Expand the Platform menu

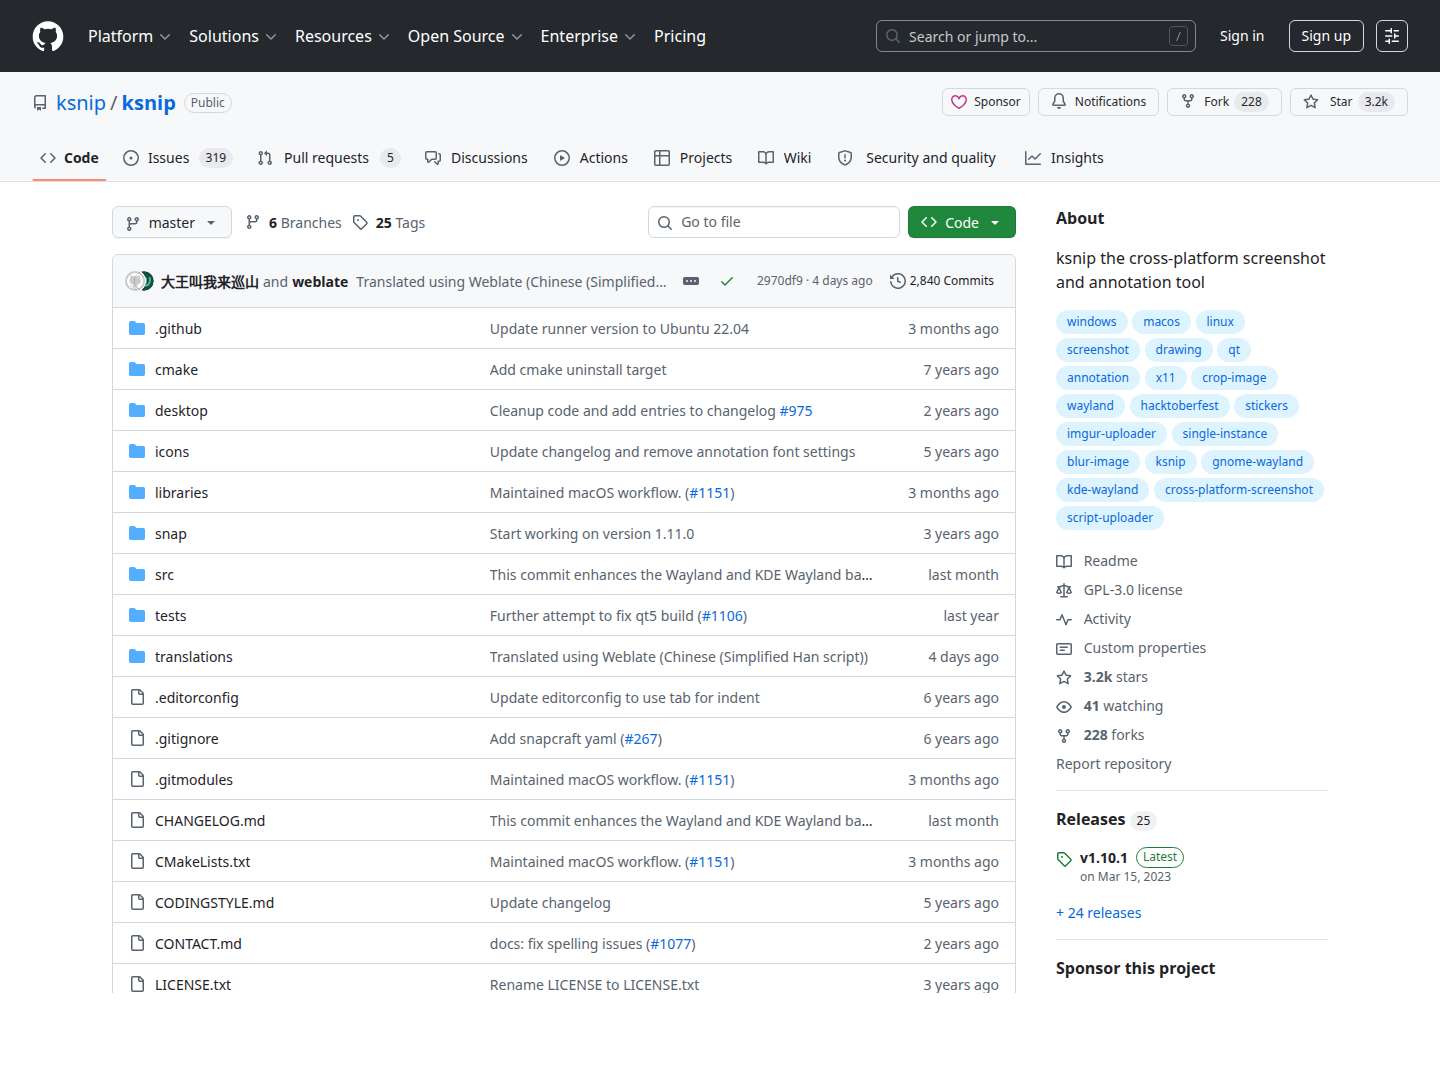129,36
